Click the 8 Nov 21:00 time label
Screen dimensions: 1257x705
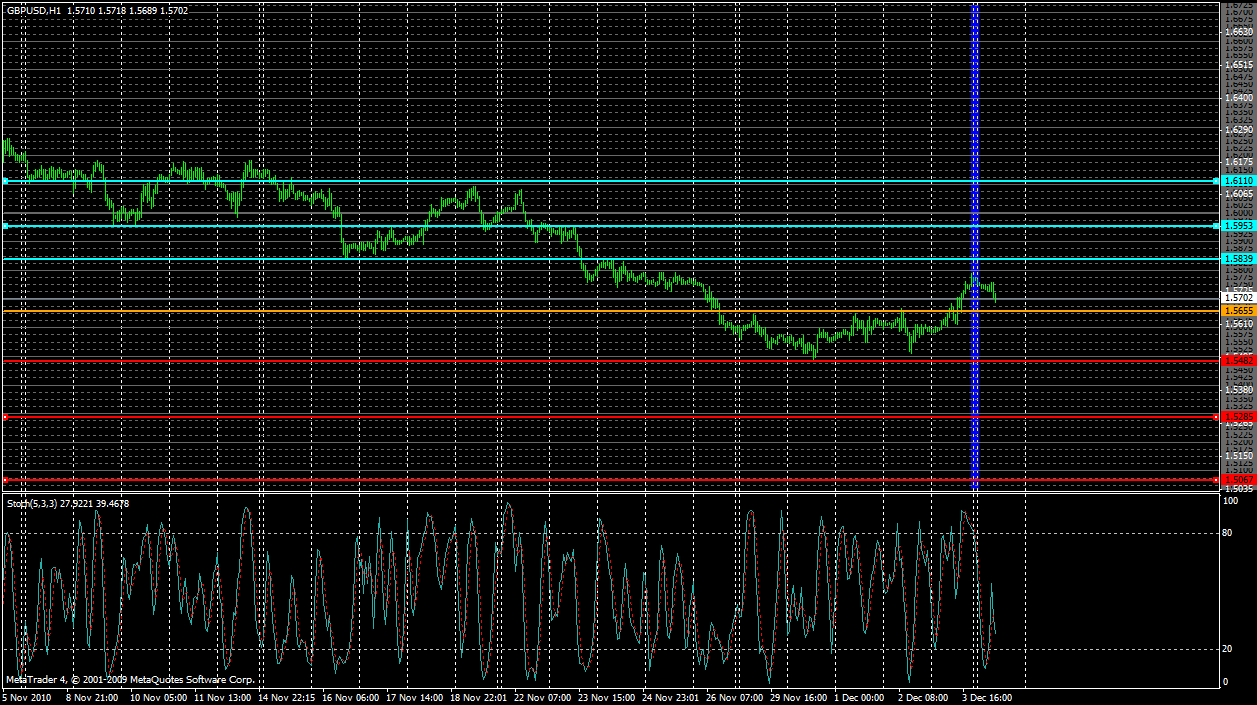(93, 696)
